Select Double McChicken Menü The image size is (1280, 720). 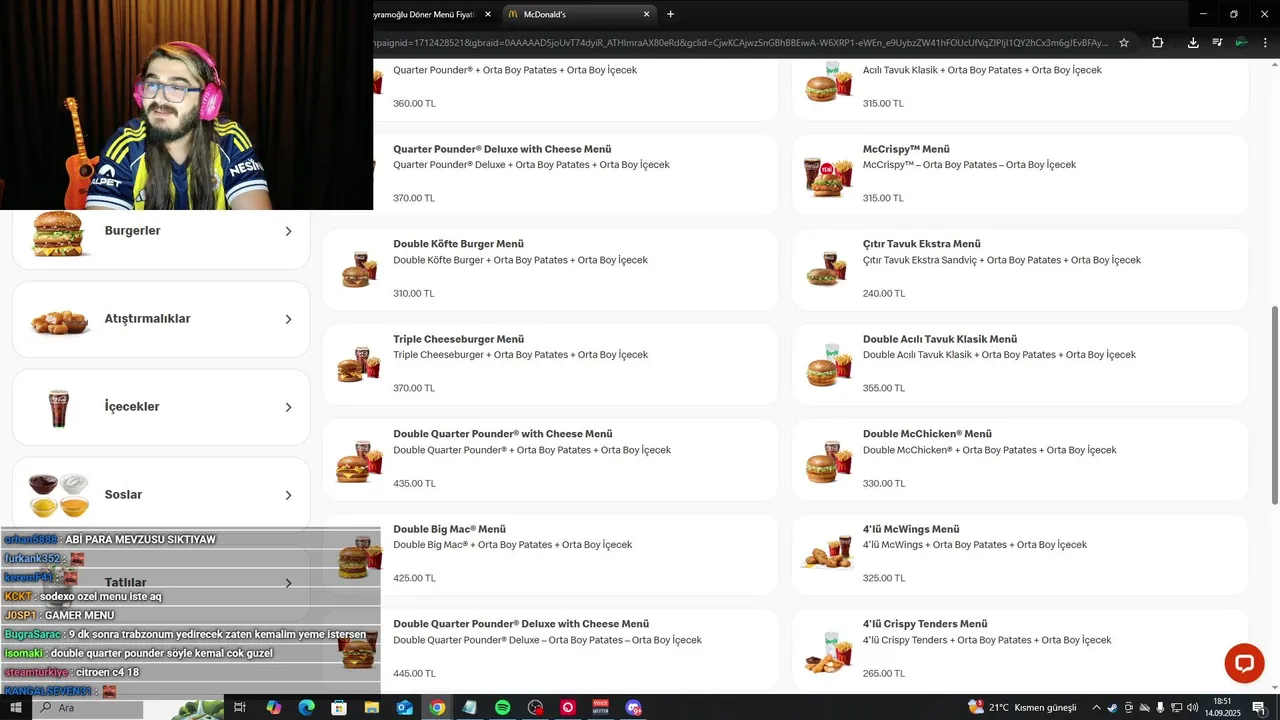coord(1020,459)
